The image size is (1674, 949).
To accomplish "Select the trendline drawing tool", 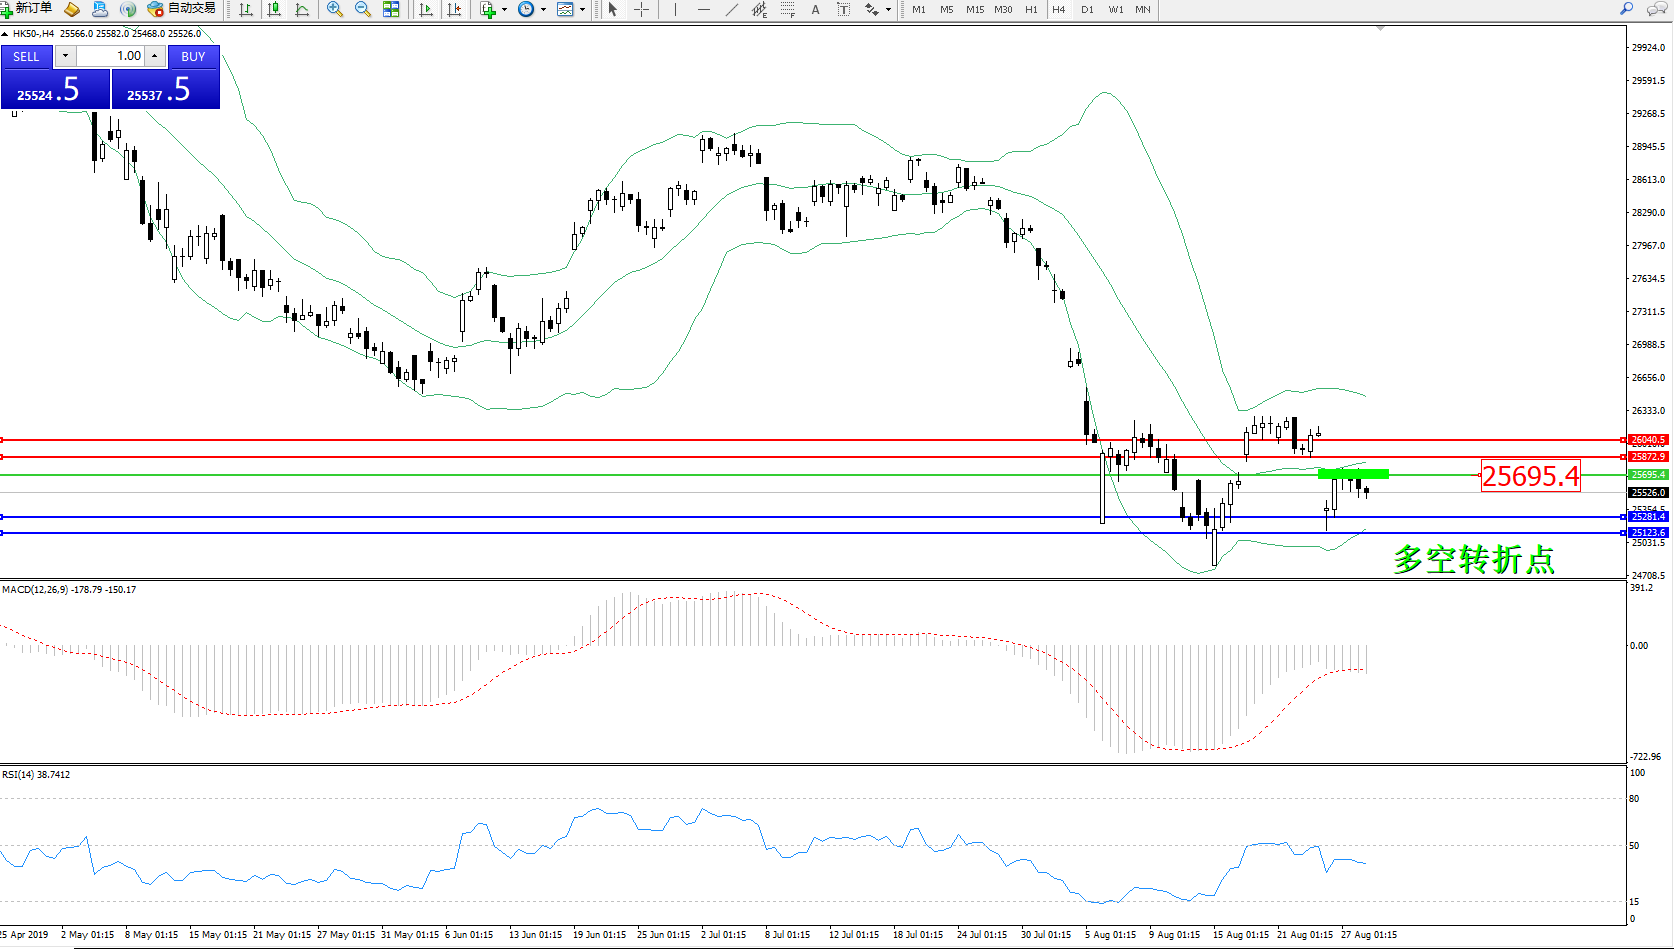I will tap(732, 9).
